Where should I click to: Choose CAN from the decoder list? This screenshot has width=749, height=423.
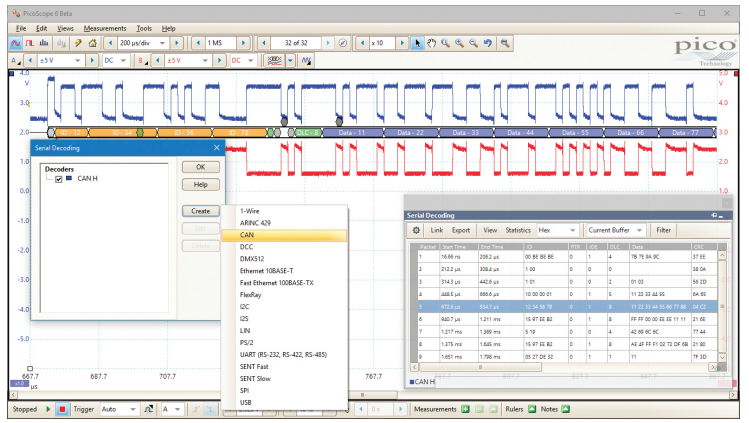coord(284,235)
